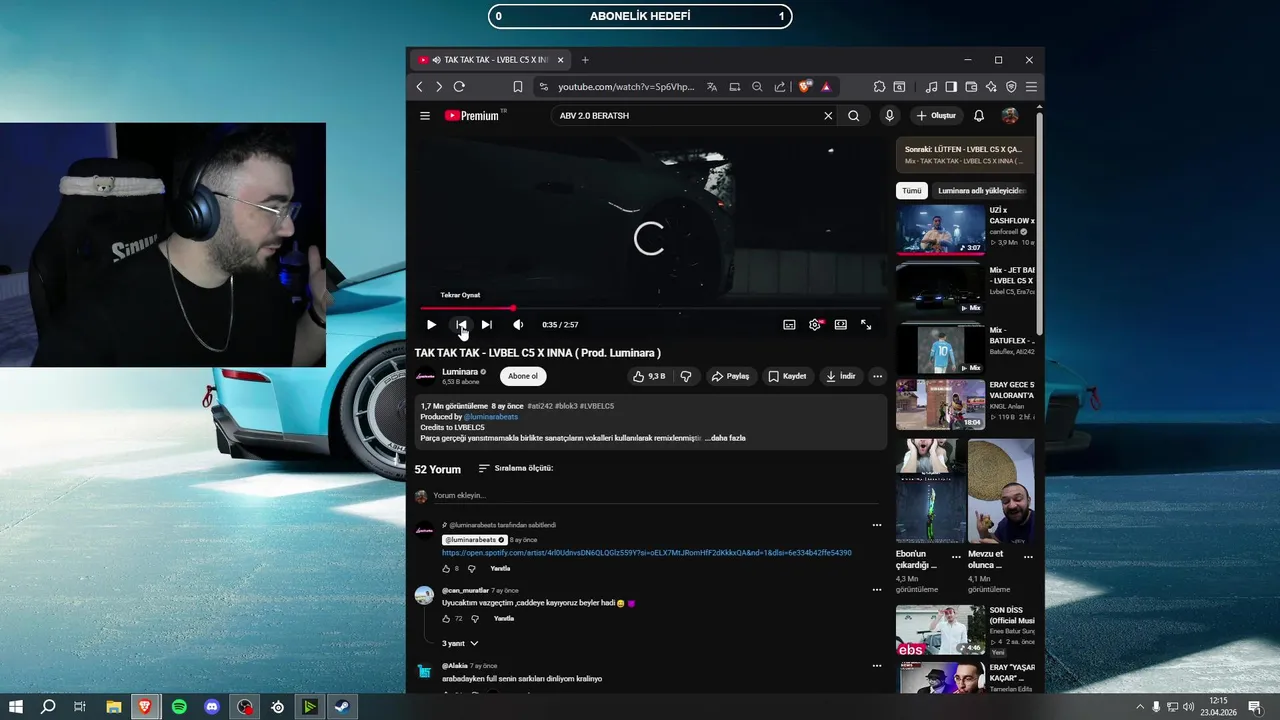
Task: Open browser extensions puzzle icon
Action: 879,87
